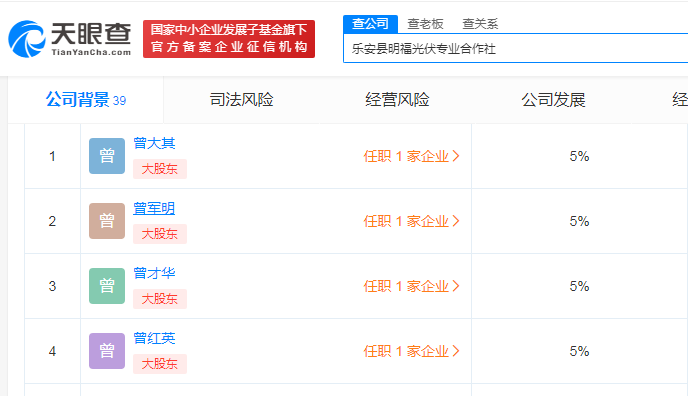688x396 pixels.
Task: Open the 司法风险 tab
Action: pos(241,100)
